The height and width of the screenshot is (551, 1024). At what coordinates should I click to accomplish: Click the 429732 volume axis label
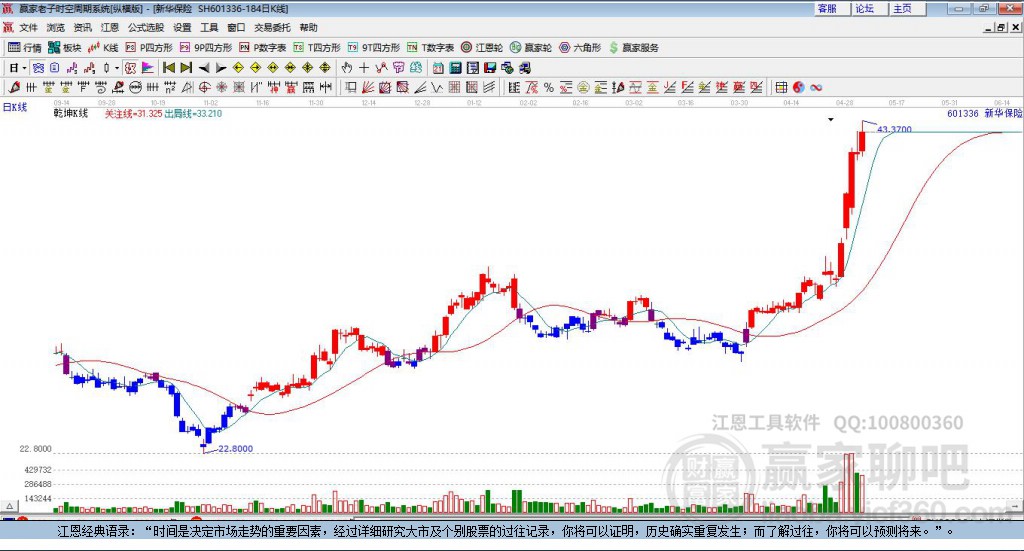(38, 470)
